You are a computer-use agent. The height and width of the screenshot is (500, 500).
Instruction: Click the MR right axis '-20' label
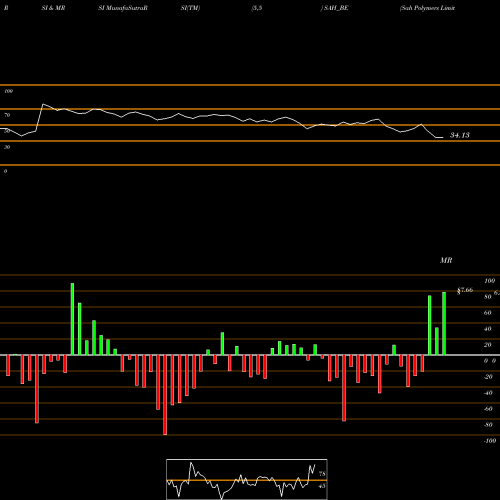coord(488,377)
